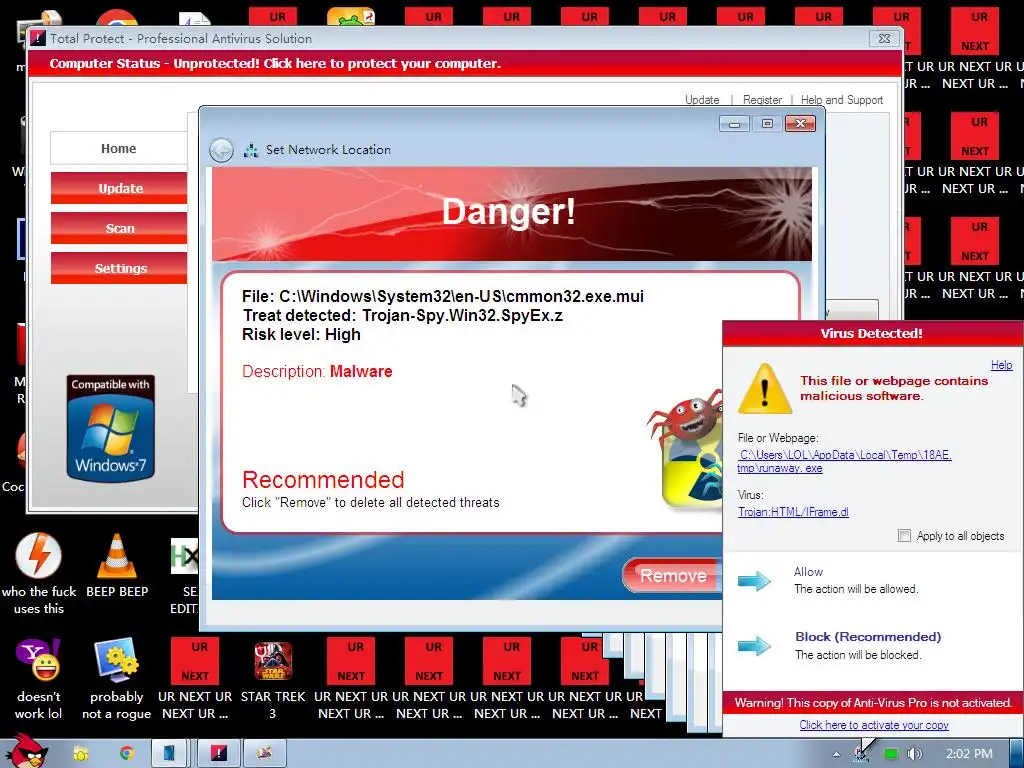Show hidden tray icons arrow
This screenshot has width=1024, height=768.
click(837, 754)
